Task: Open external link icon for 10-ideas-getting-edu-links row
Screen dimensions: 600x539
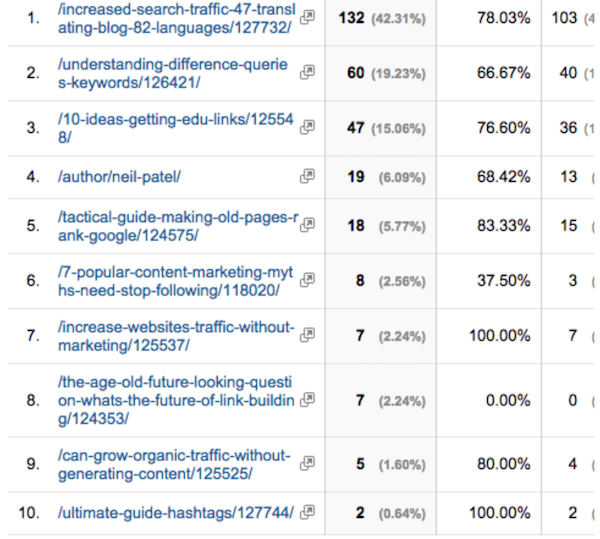Action: click(307, 127)
